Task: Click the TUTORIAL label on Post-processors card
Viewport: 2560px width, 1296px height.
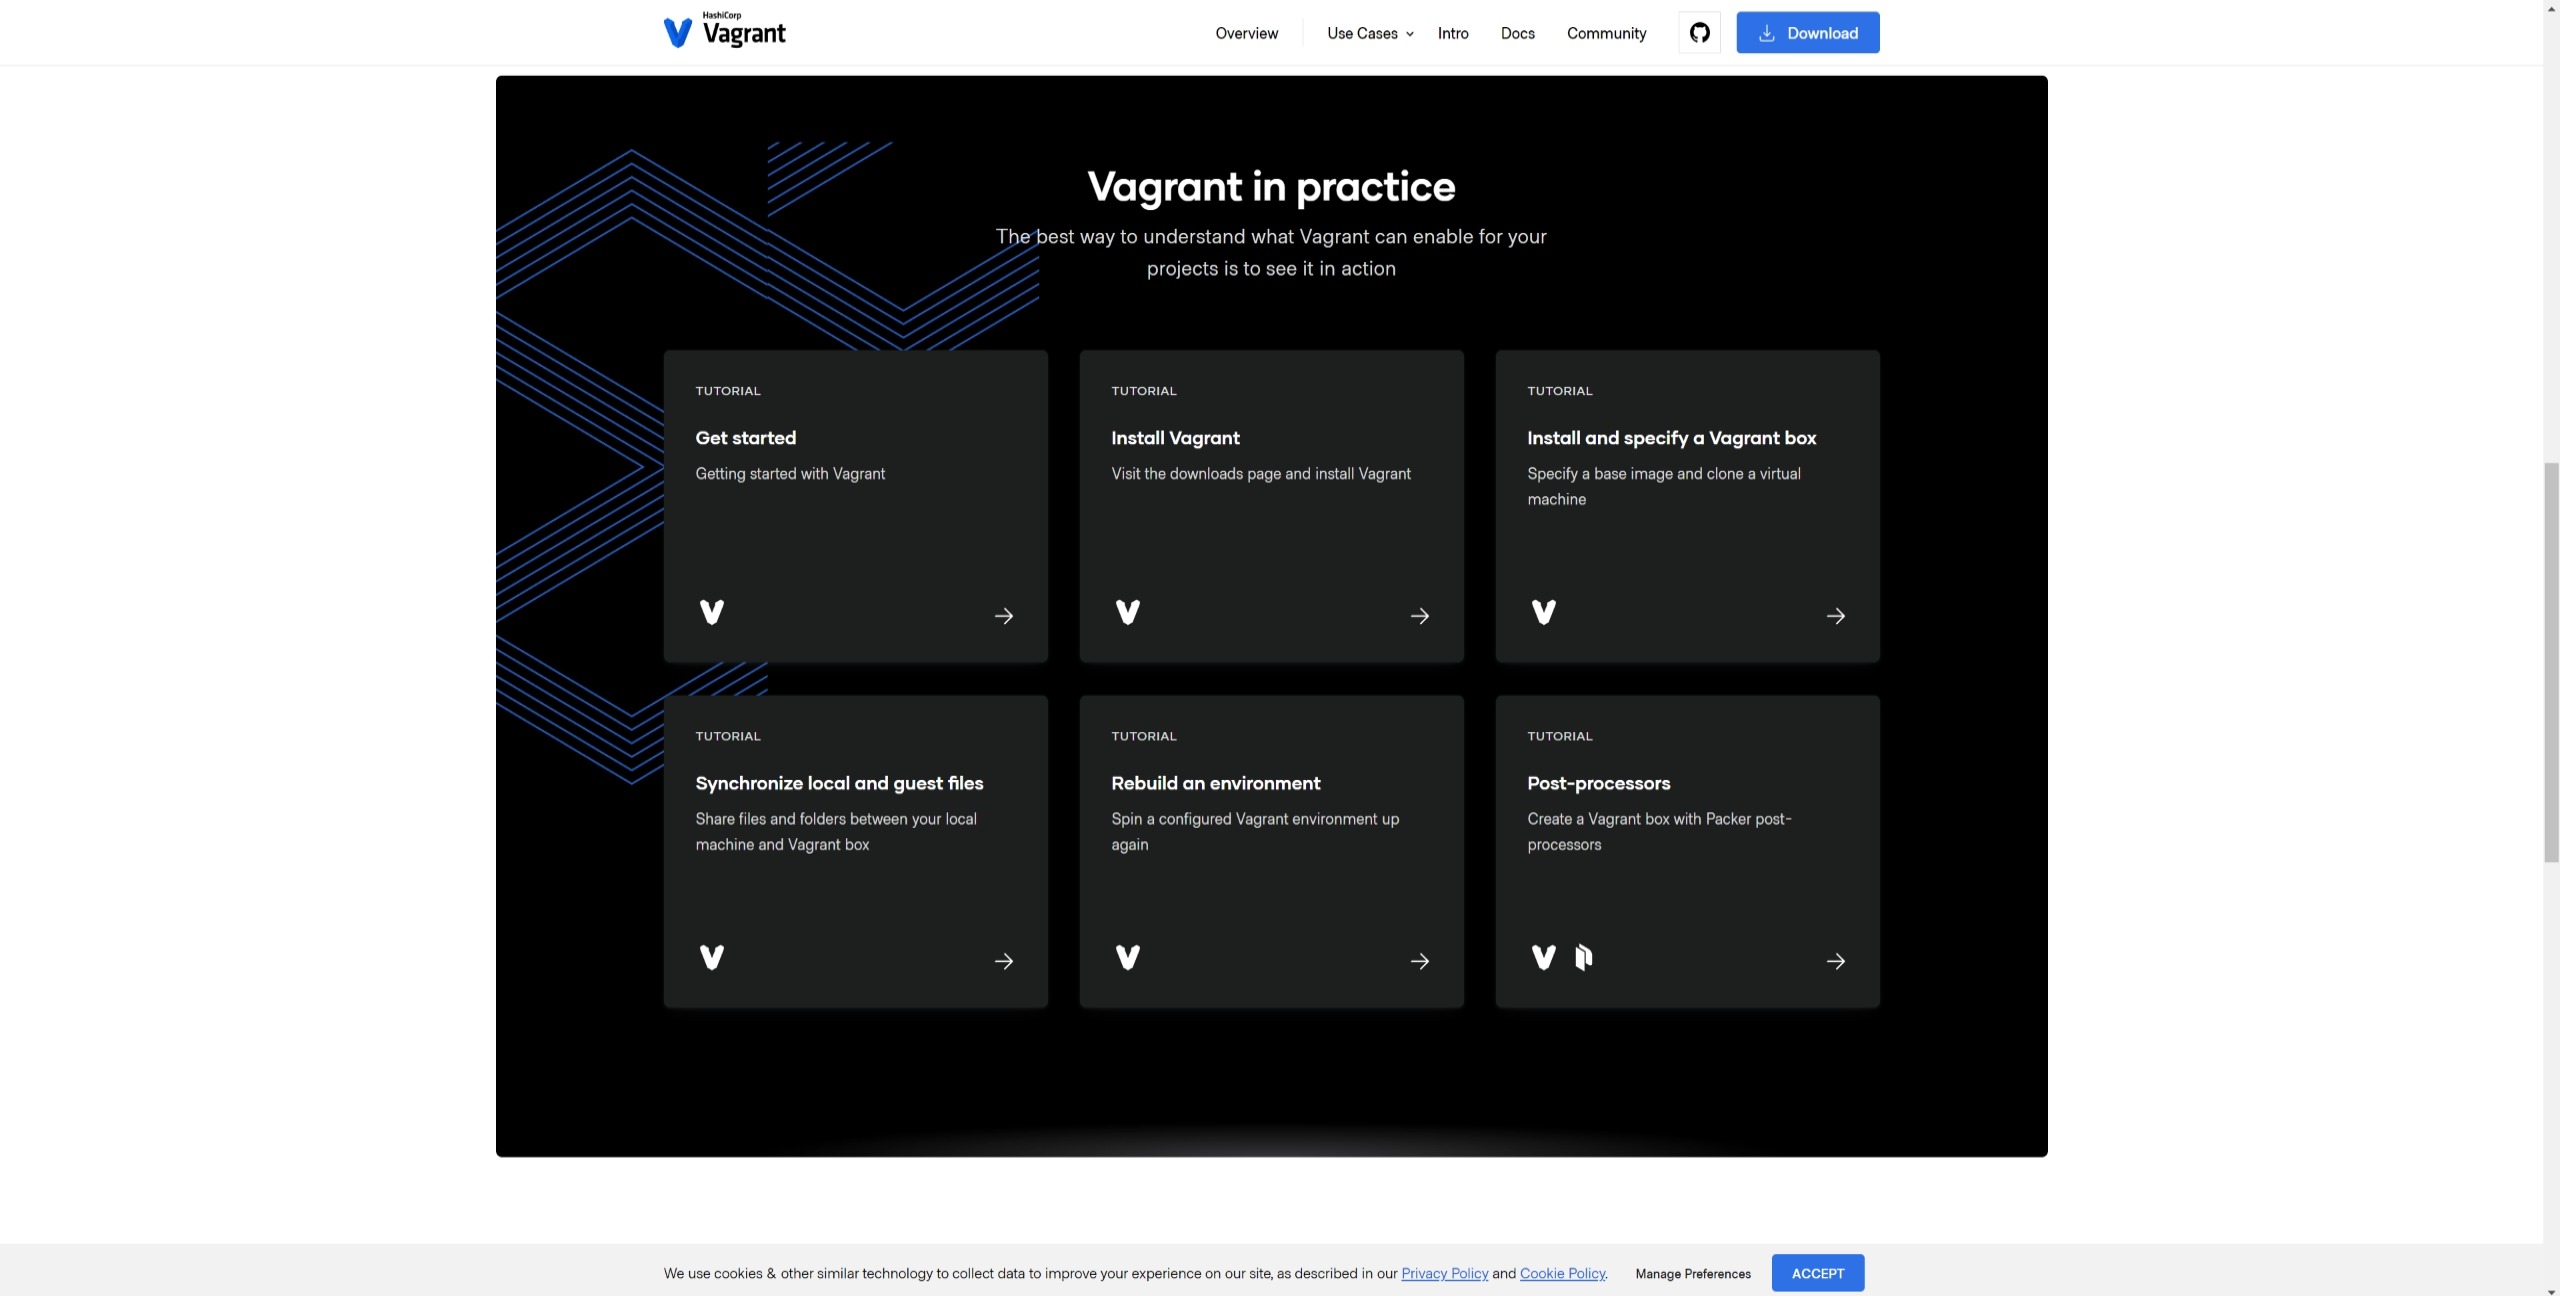Action: tap(1560, 736)
